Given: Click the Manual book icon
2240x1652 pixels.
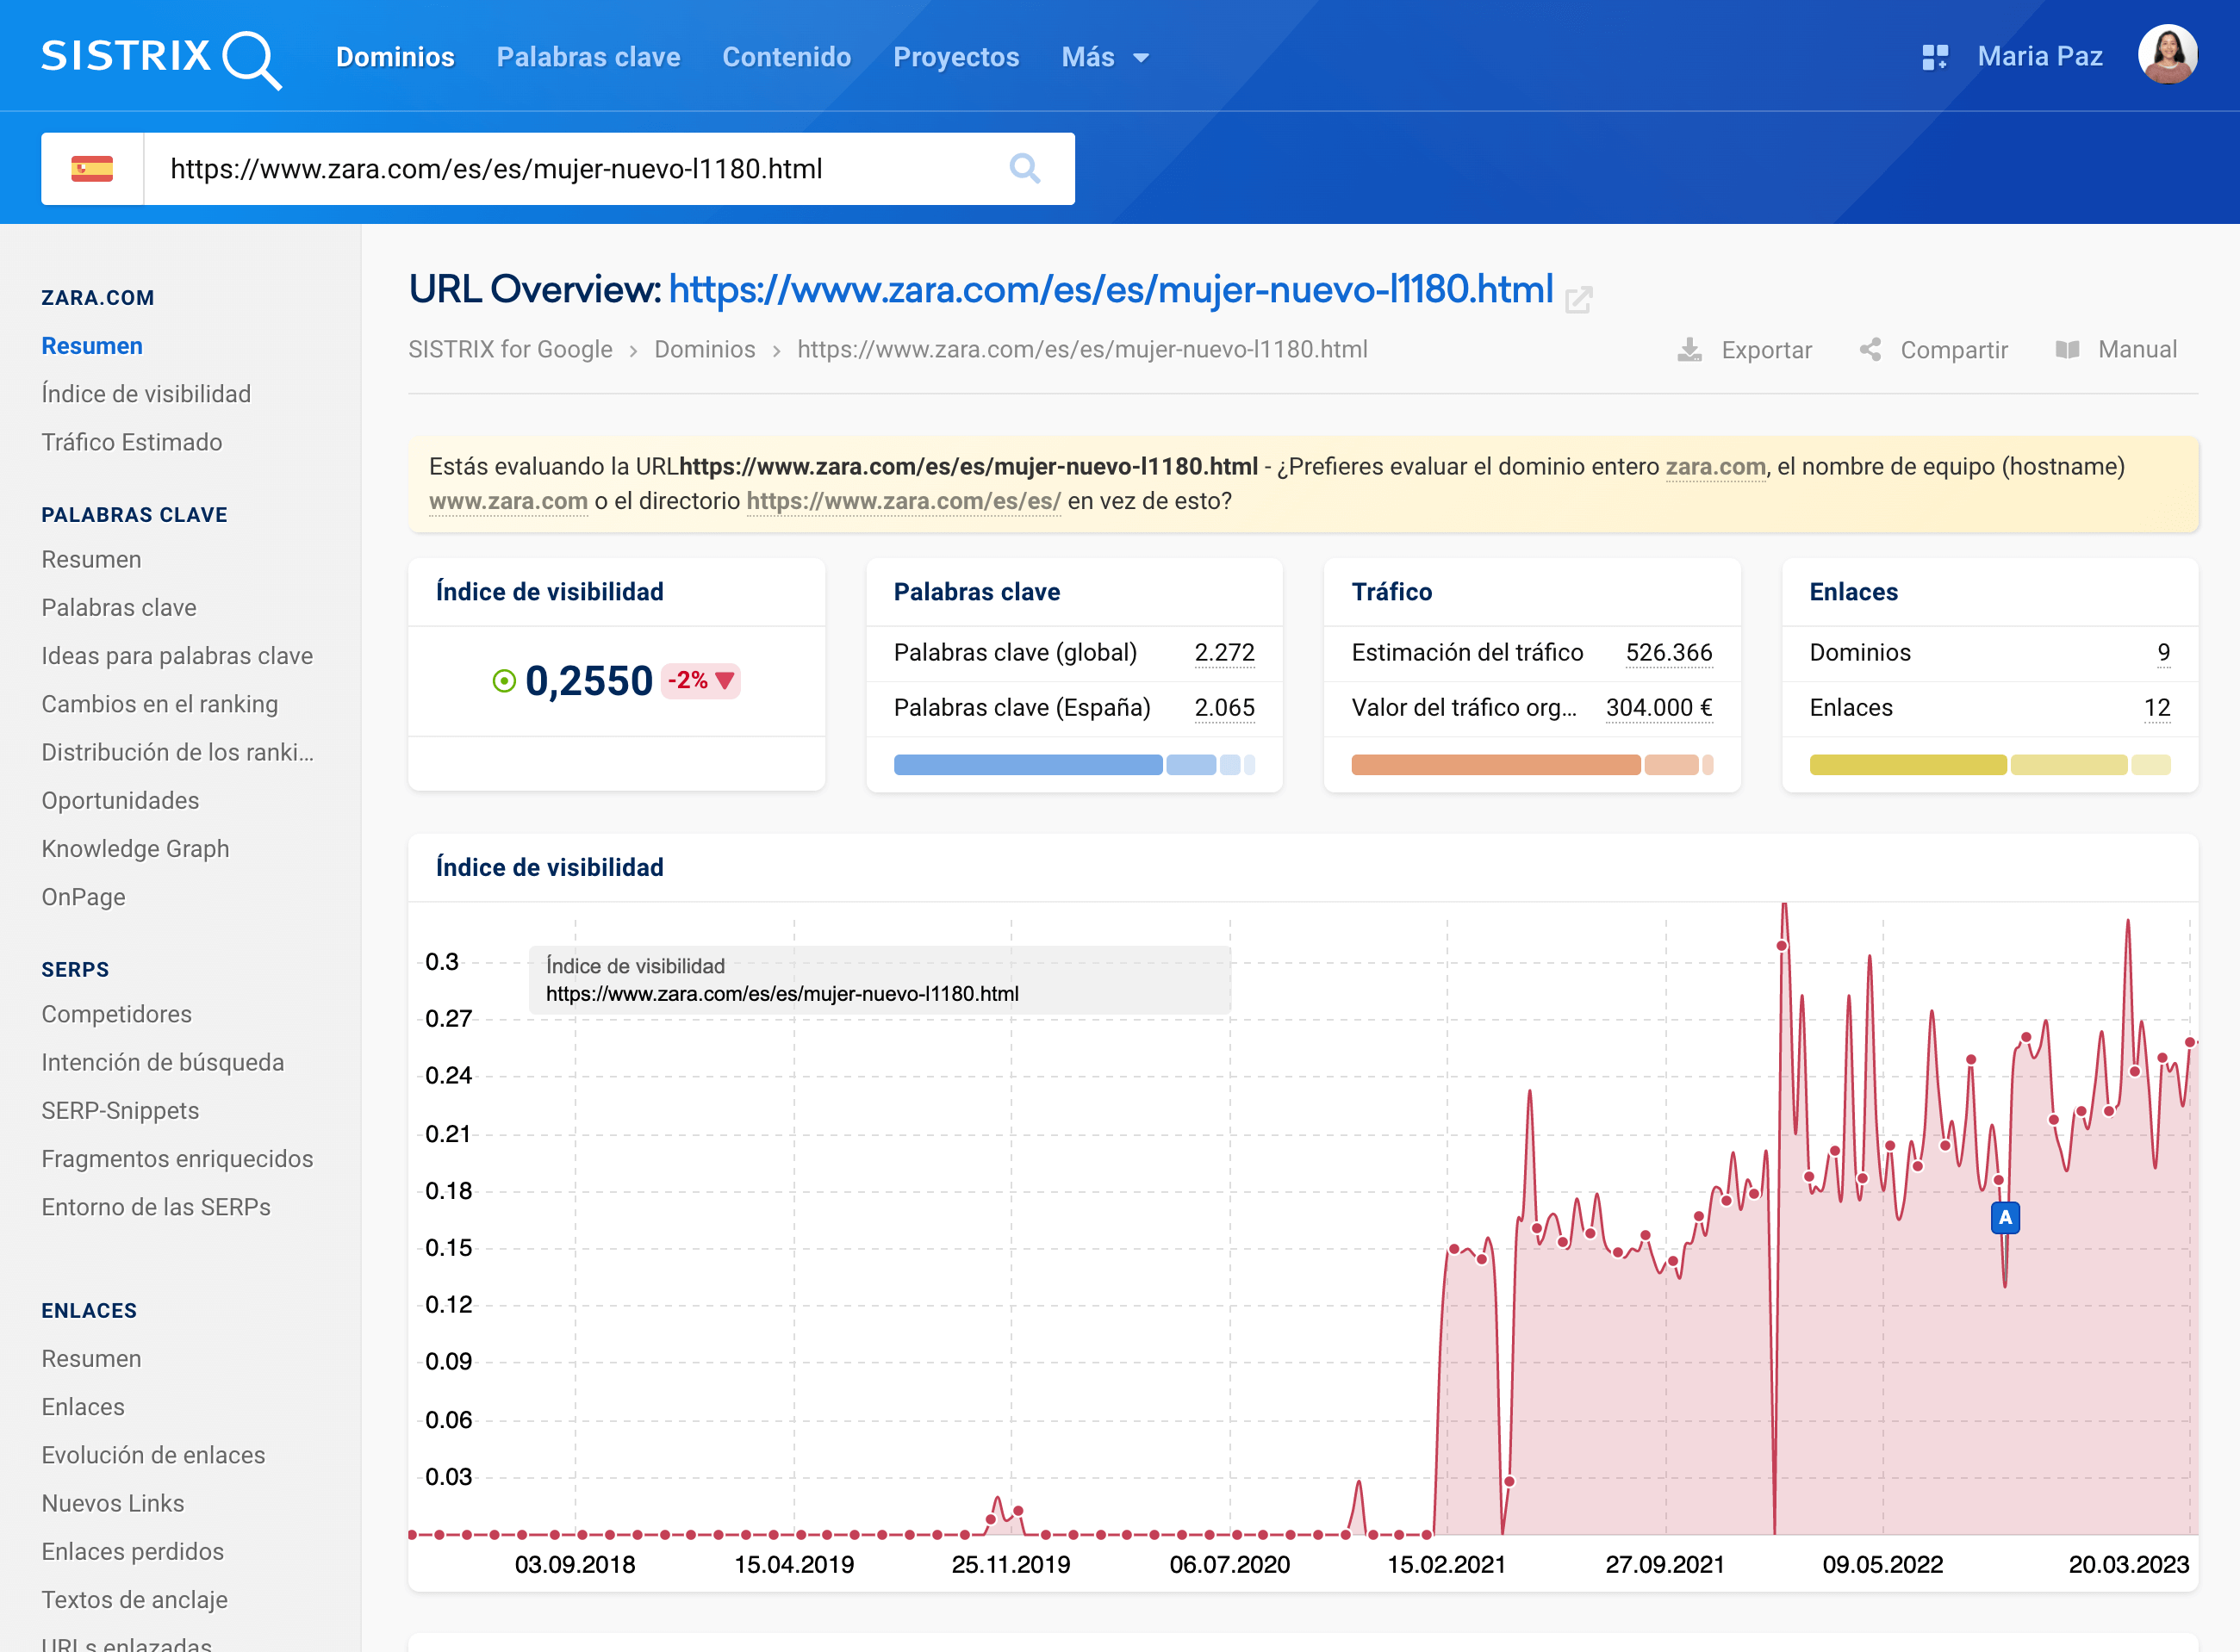Looking at the screenshot, I should tap(2067, 349).
